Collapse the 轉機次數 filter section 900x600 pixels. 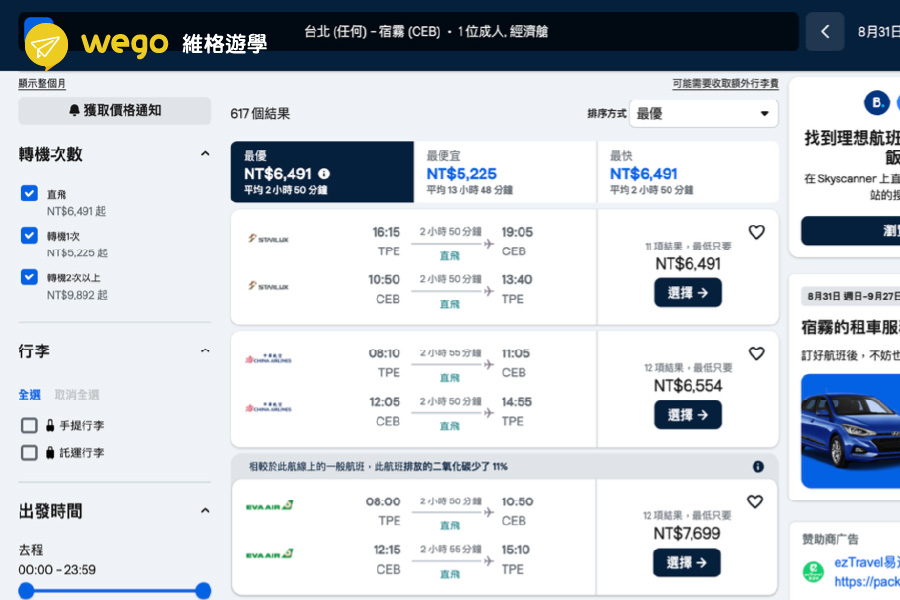pos(205,154)
